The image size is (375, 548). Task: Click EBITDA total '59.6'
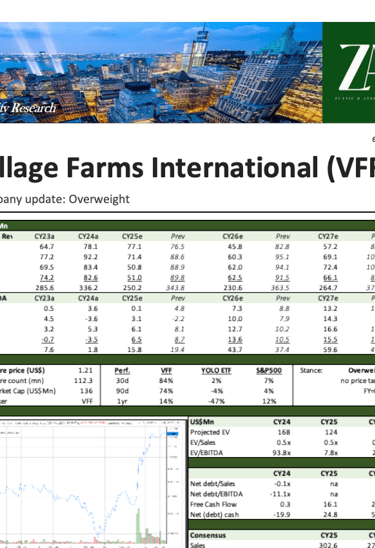[x=330, y=349]
